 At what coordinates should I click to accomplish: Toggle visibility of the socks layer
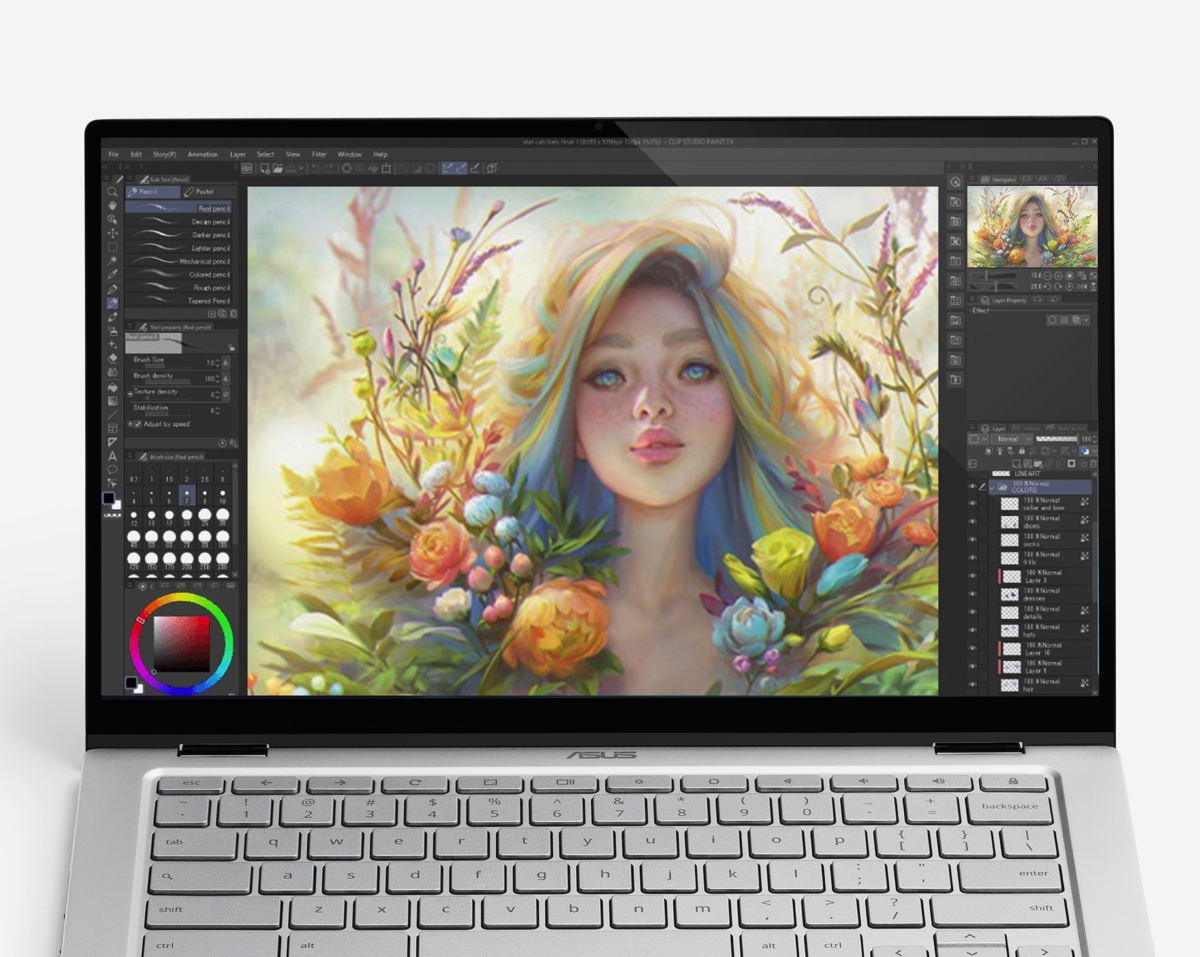pyautogui.click(x=972, y=540)
